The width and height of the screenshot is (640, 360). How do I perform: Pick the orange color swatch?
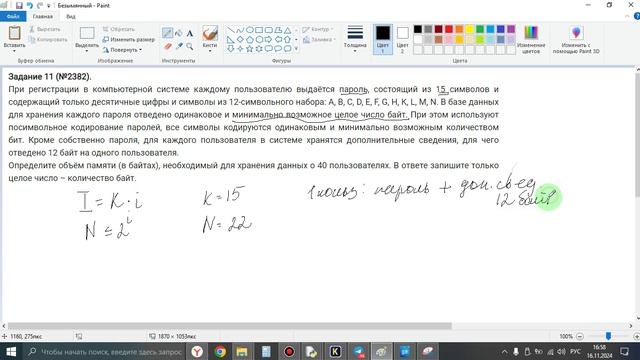(x=459, y=29)
